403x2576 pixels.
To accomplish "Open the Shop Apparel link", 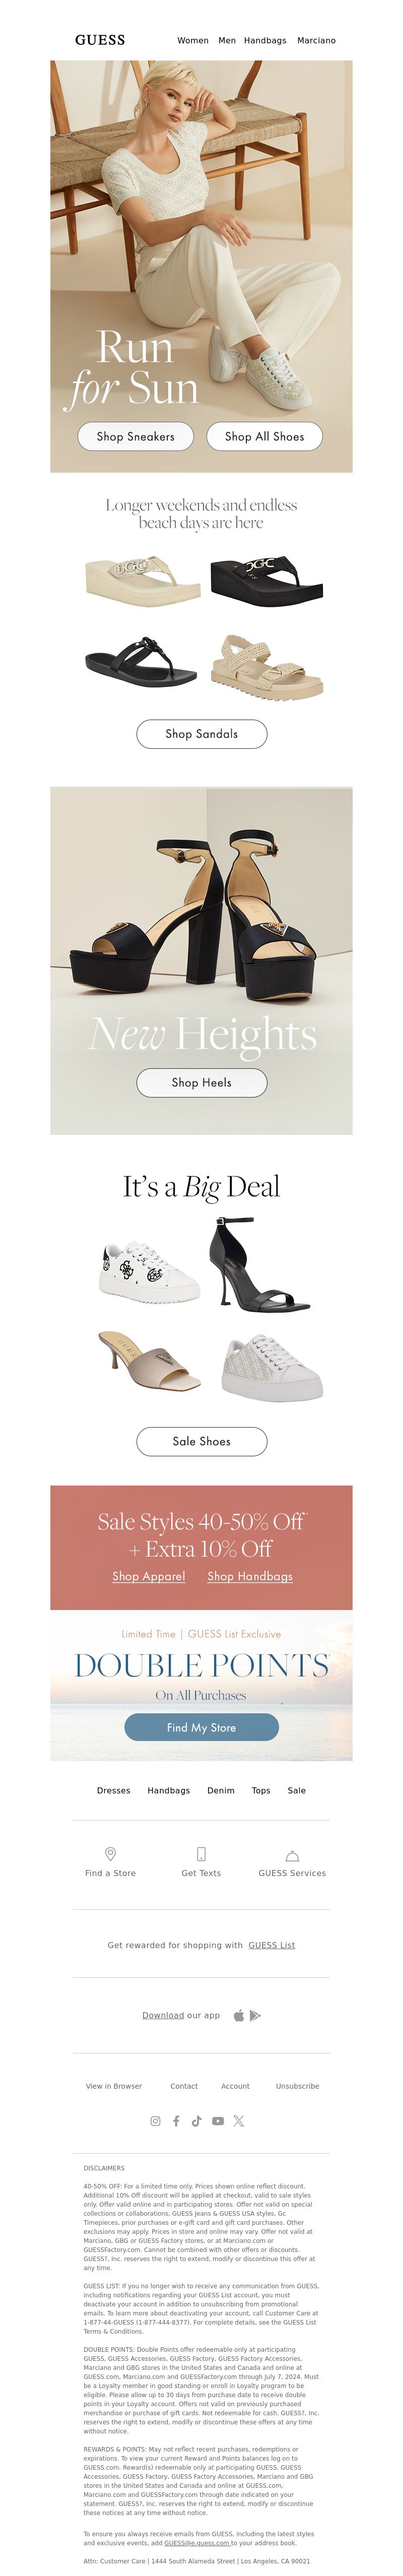I will pos(149,1576).
